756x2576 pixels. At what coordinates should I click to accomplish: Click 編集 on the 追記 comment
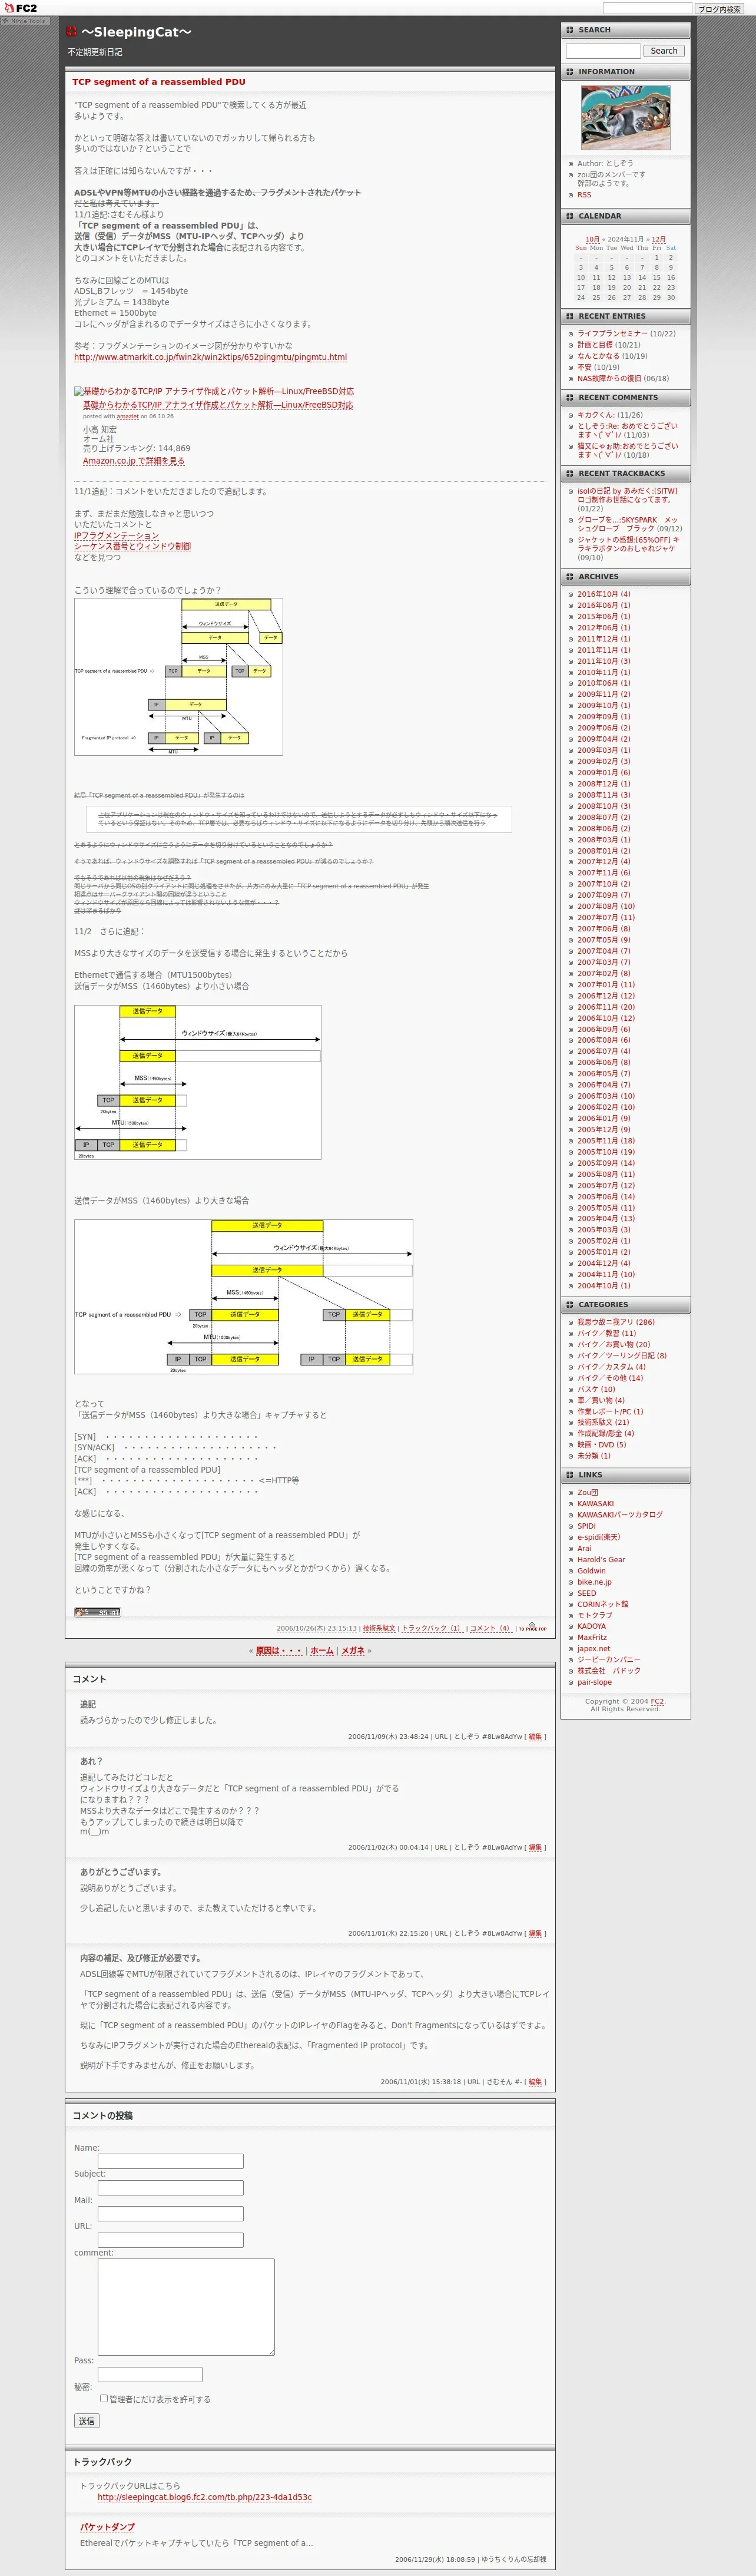[535, 1737]
